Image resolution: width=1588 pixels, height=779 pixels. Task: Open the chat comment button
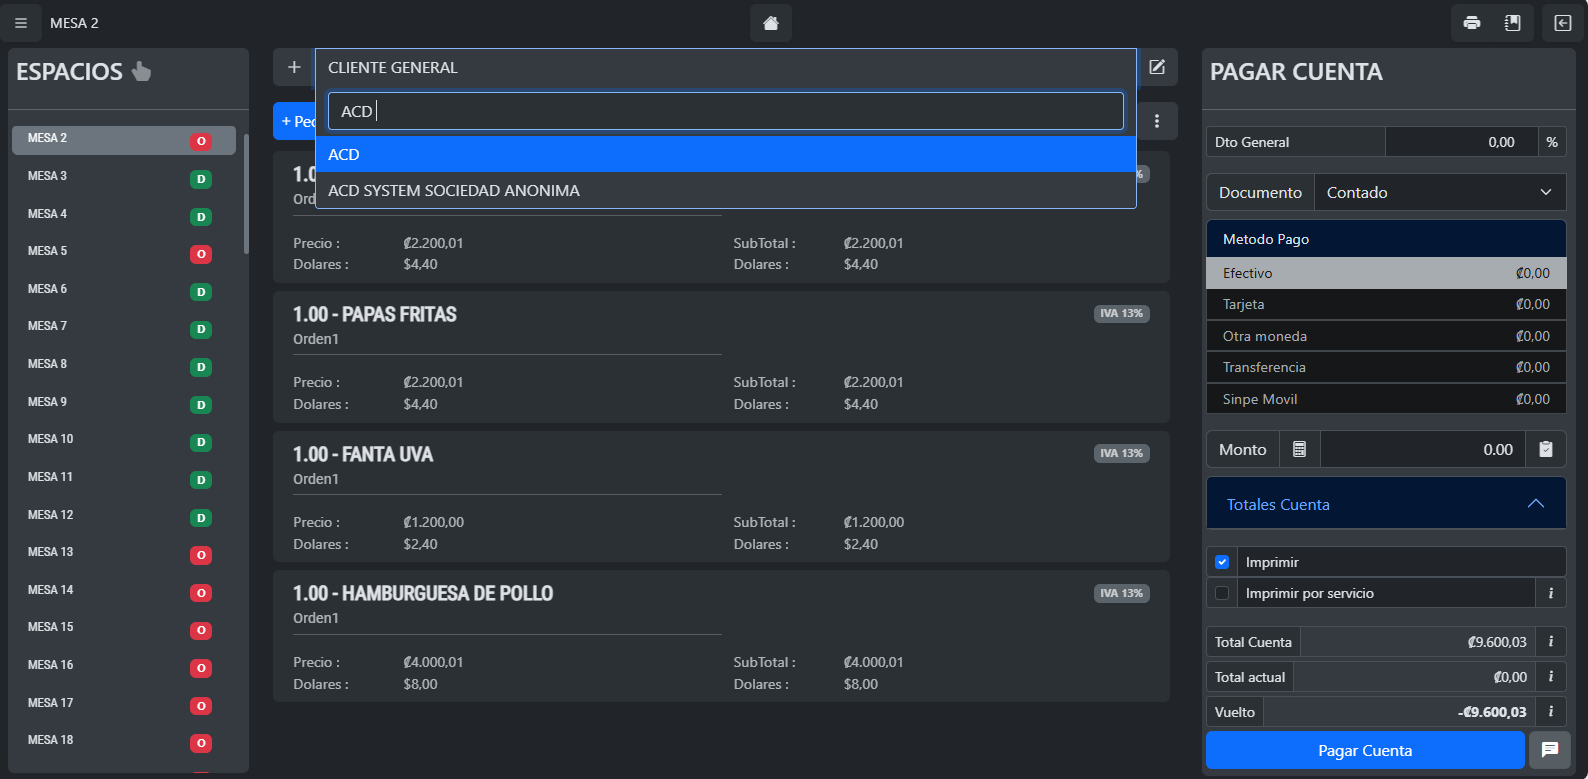[x=1549, y=750]
